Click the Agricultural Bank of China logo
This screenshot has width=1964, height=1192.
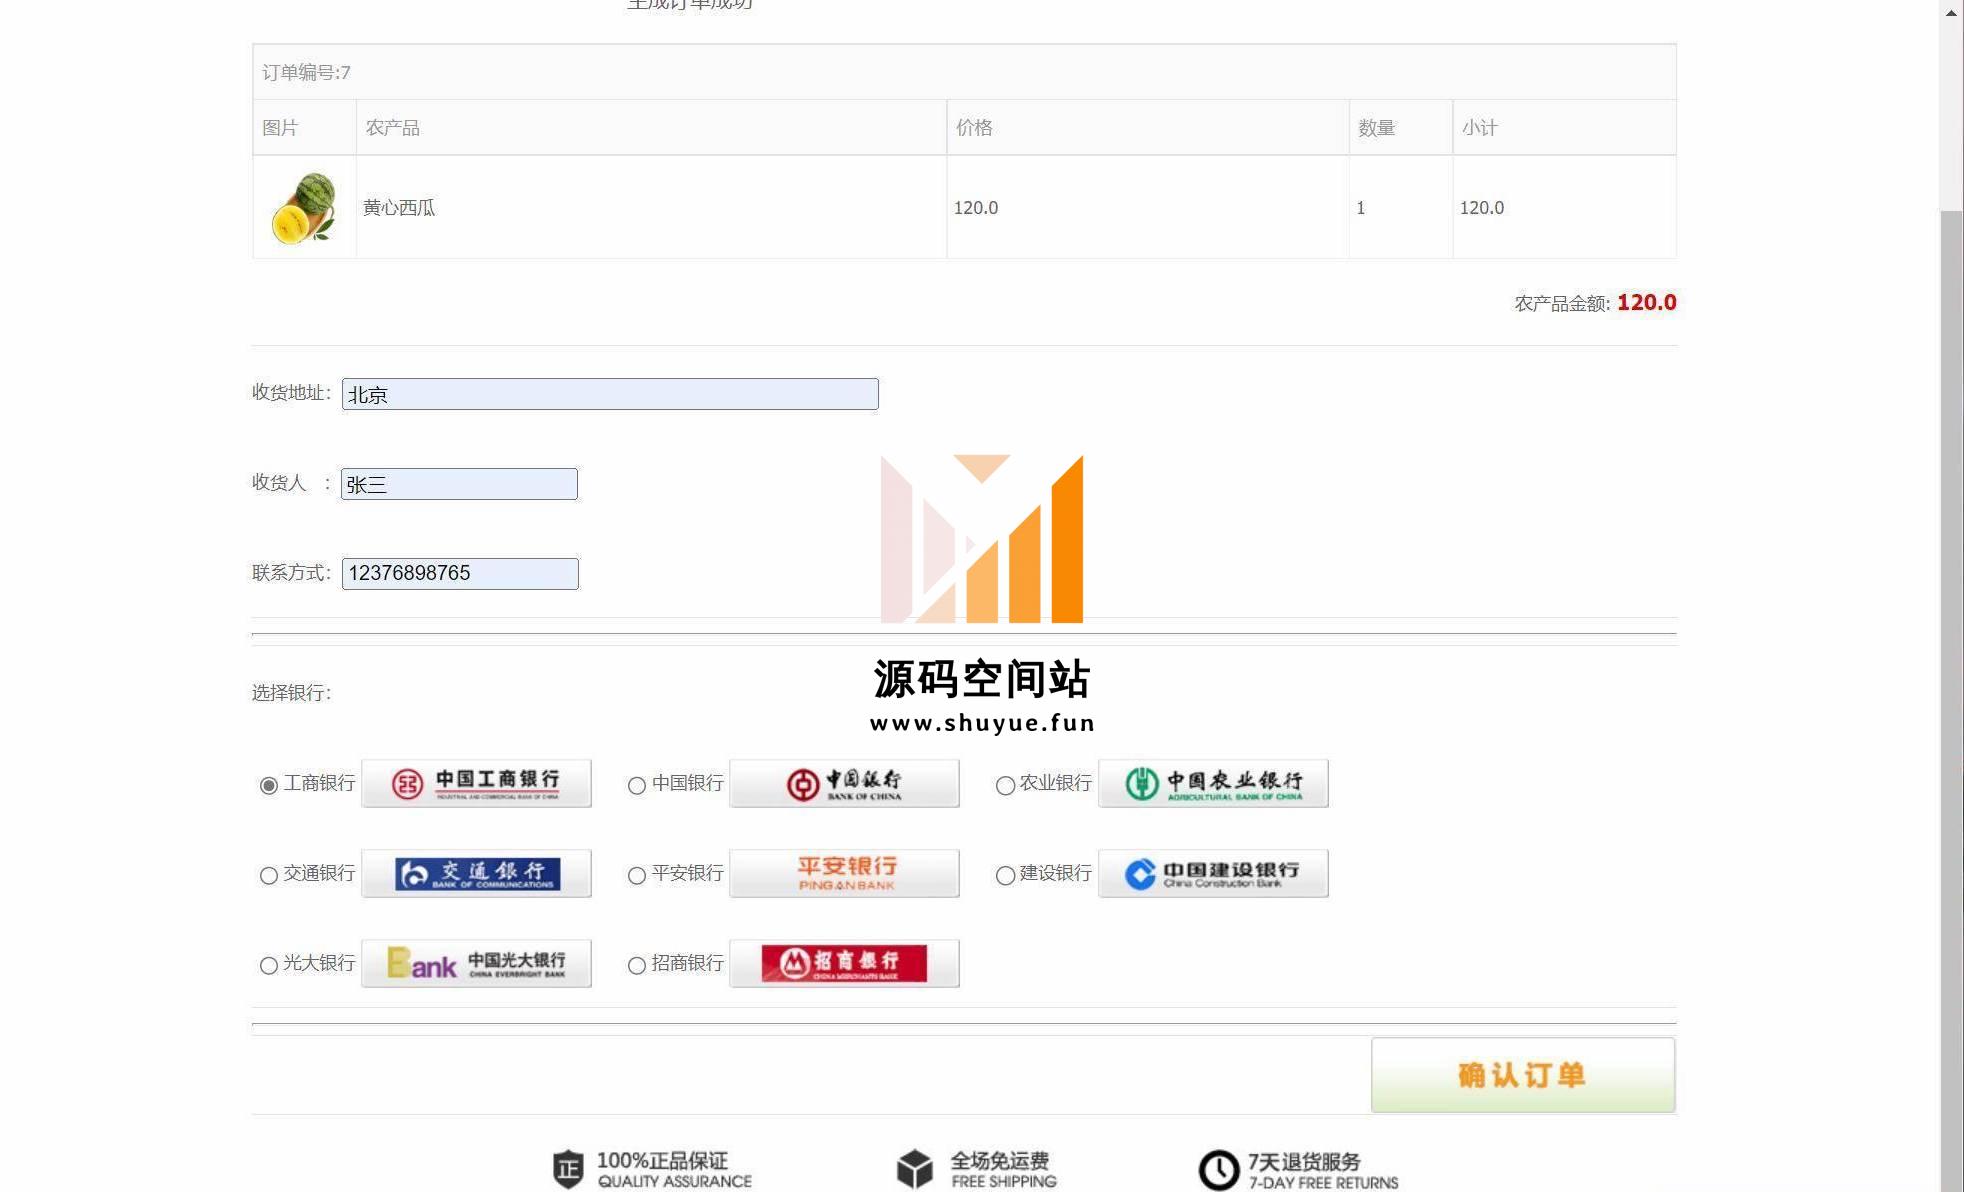1213,783
